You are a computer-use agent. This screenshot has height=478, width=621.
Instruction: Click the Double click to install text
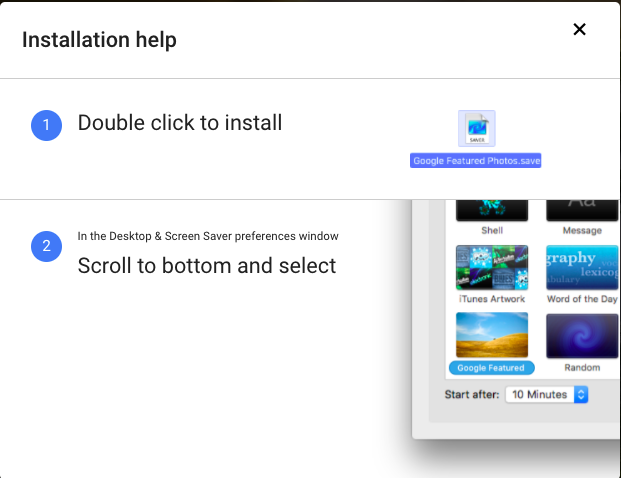point(180,123)
